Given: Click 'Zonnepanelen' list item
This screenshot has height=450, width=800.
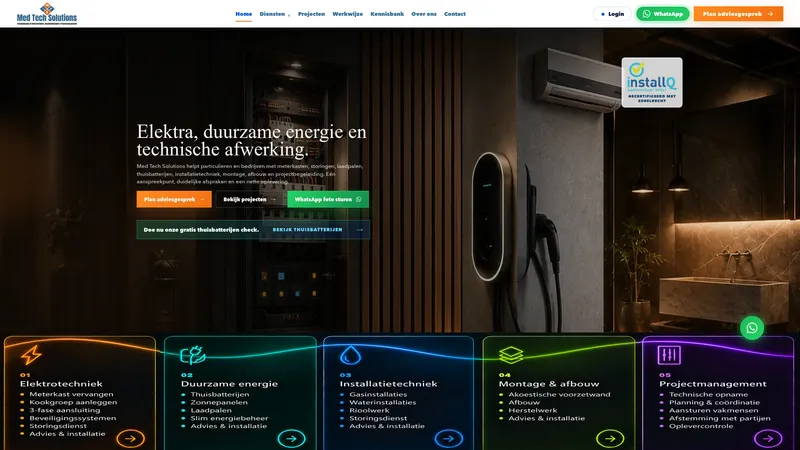Looking at the screenshot, I should click(x=219, y=402).
